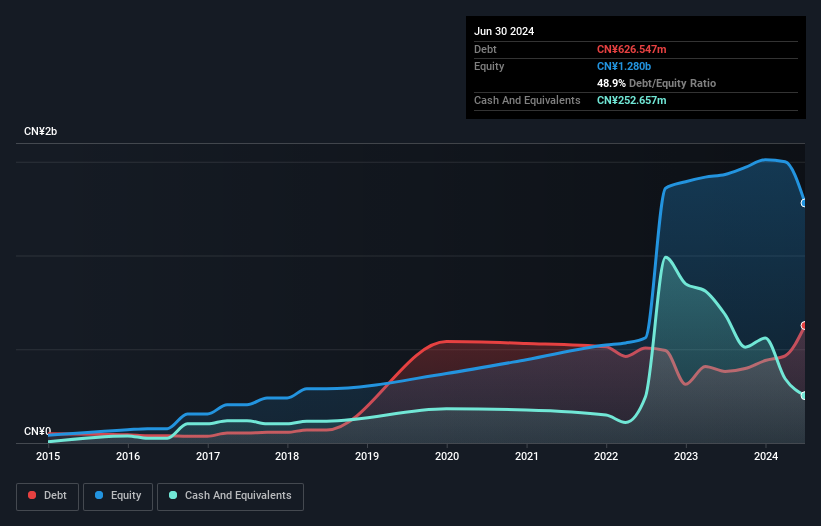Click the Debt row label in tooltip
Image resolution: width=821 pixels, height=526 pixels.
485,49
